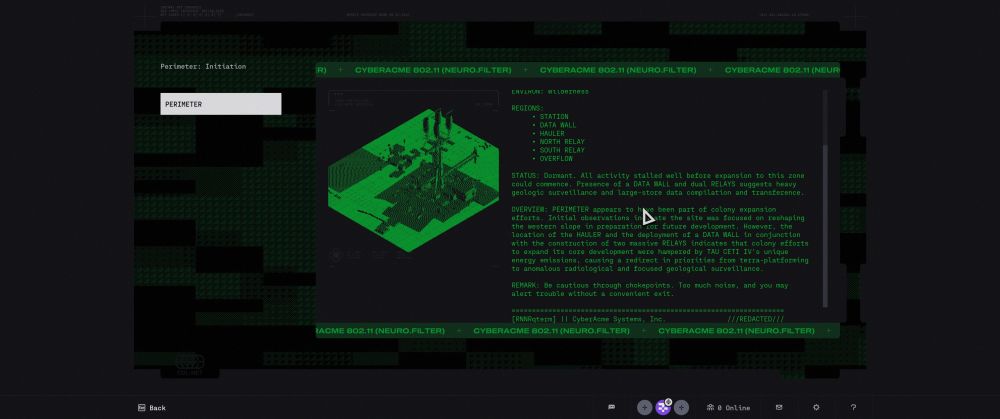Open the settings gear icon

816,408
